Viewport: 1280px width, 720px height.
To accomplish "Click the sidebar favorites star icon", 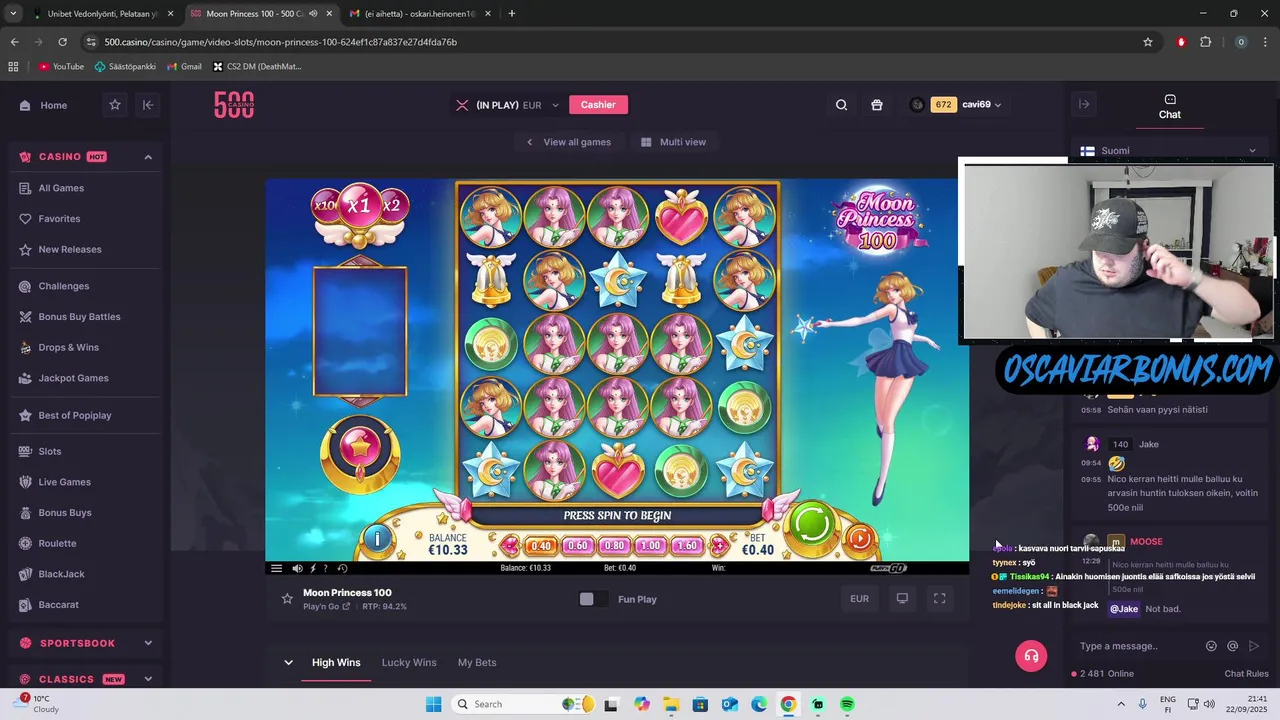I will coord(115,105).
